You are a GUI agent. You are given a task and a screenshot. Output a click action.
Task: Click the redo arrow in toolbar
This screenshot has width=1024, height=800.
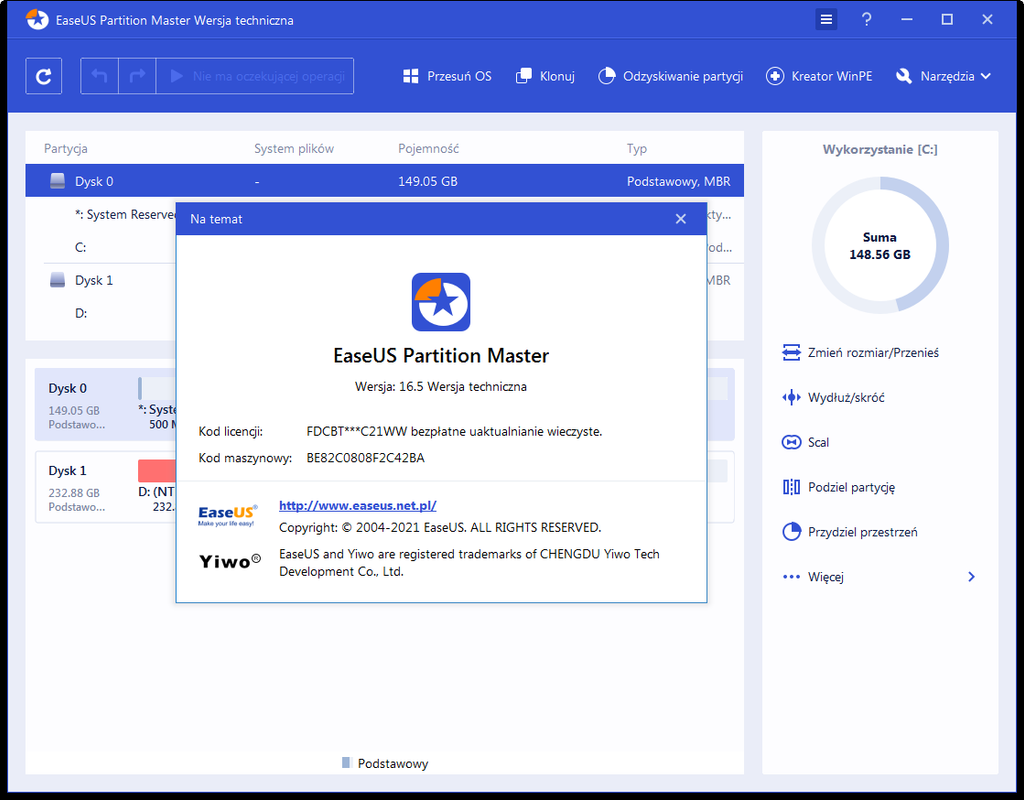pyautogui.click(x=137, y=76)
